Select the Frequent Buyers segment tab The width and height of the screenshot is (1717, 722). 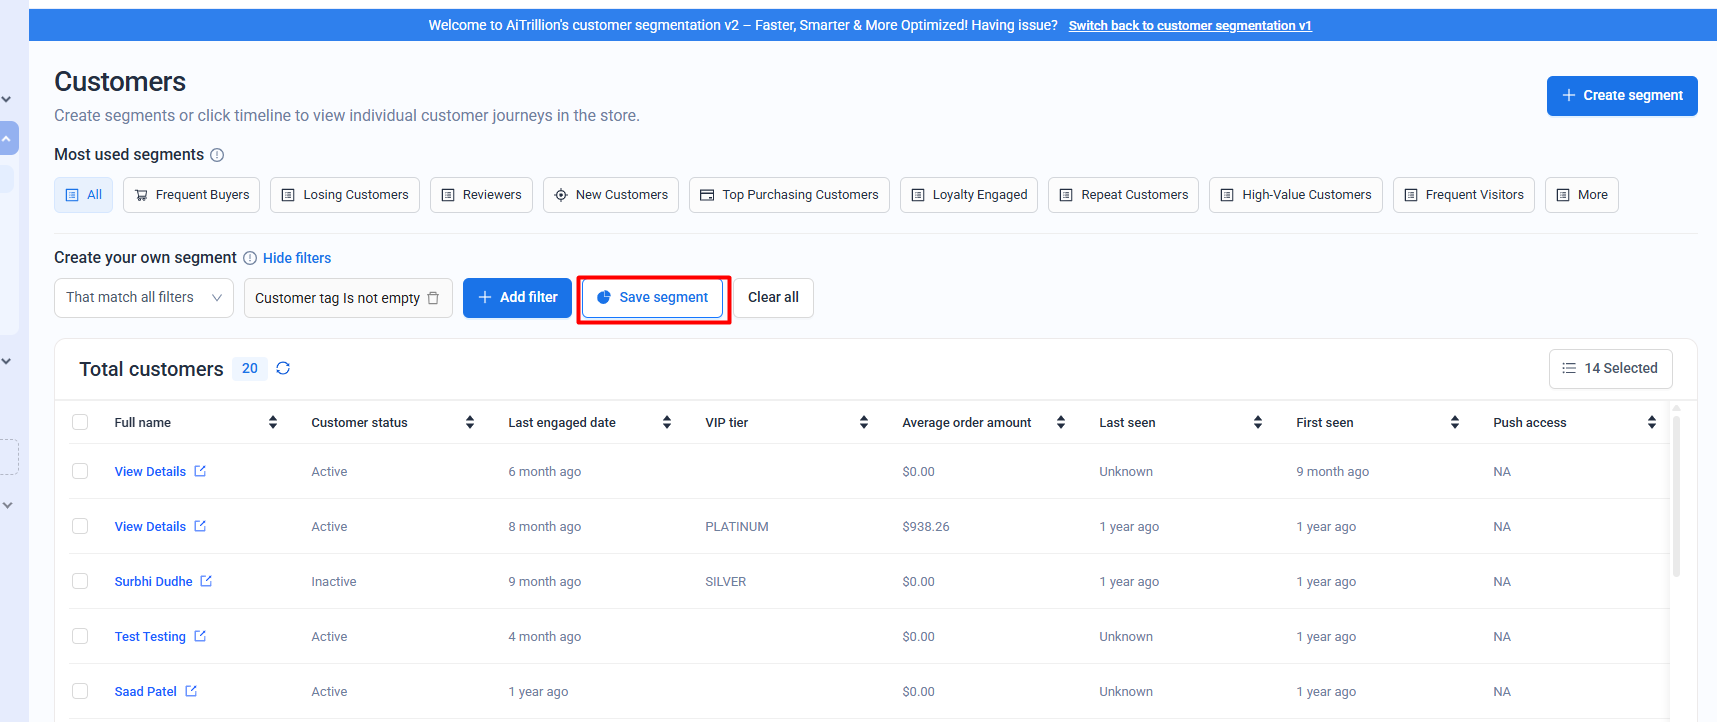(x=191, y=195)
